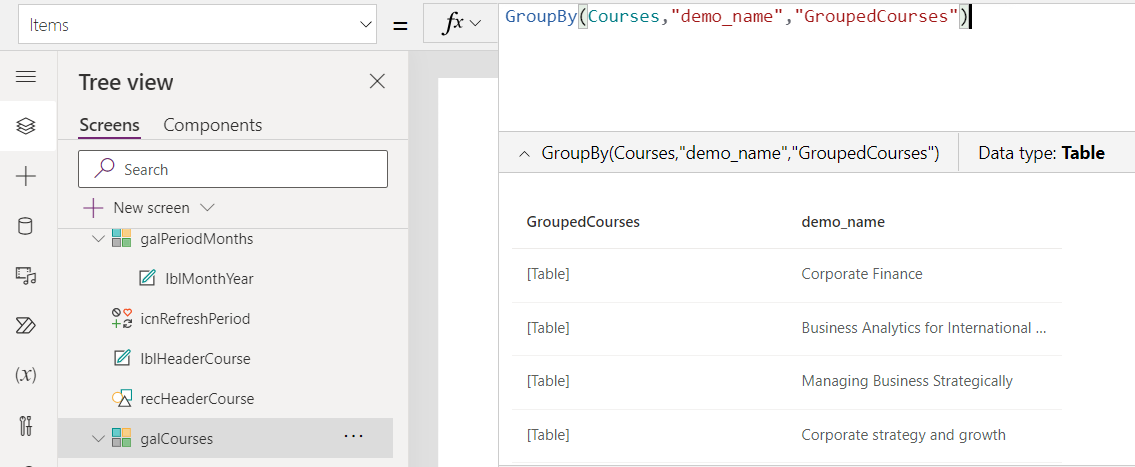
Task: Click the icnRefreshPeriod icon glyph
Action: coord(122,318)
